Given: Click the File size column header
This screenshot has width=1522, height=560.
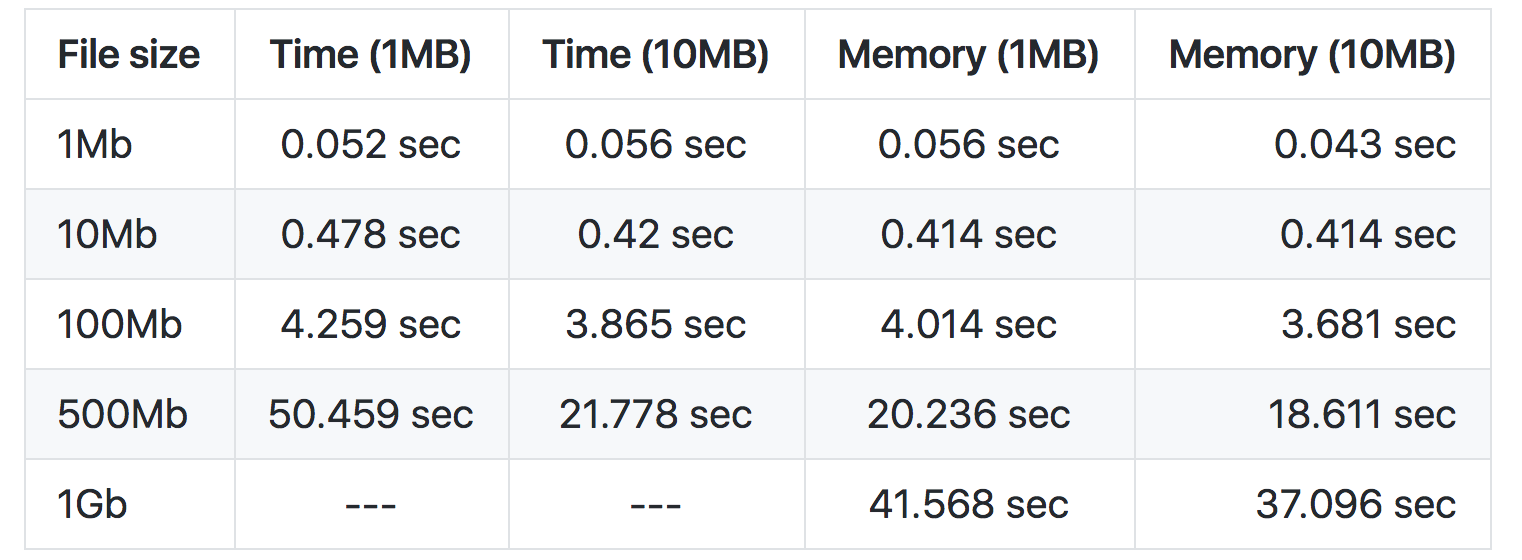Looking at the screenshot, I should pyautogui.click(x=129, y=55).
